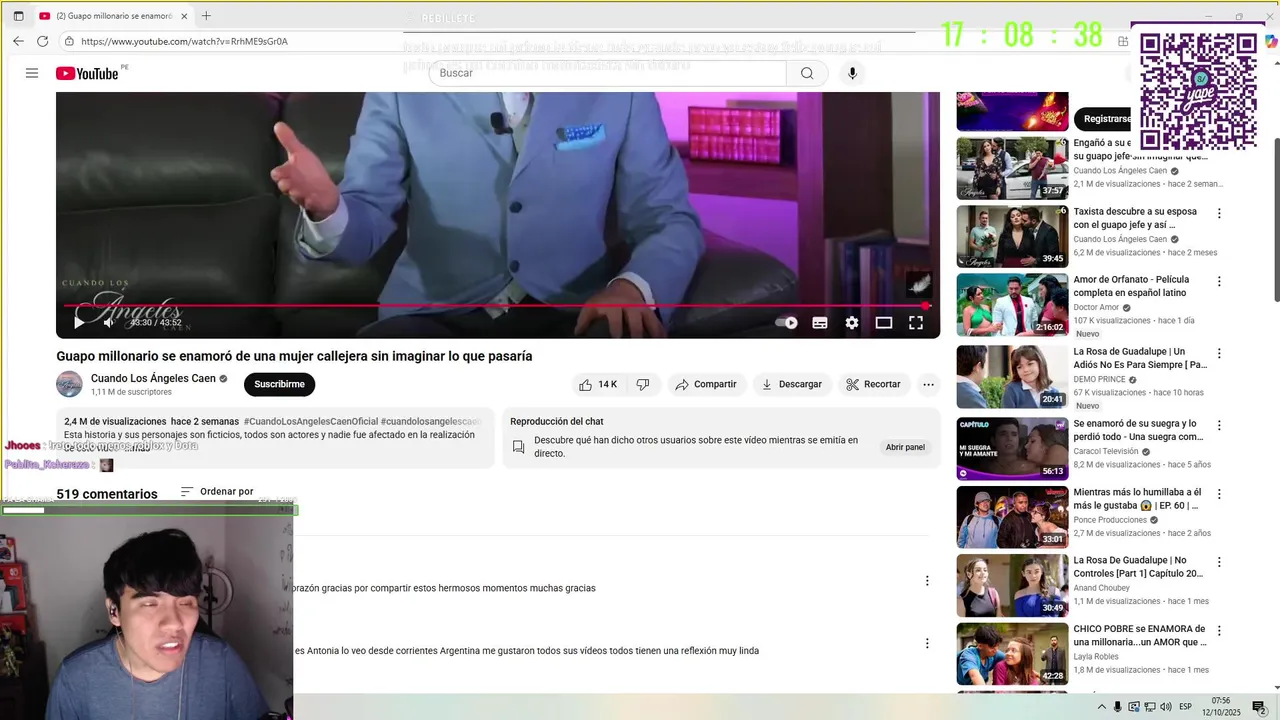Start voice search with microphone icon

pyautogui.click(x=852, y=73)
